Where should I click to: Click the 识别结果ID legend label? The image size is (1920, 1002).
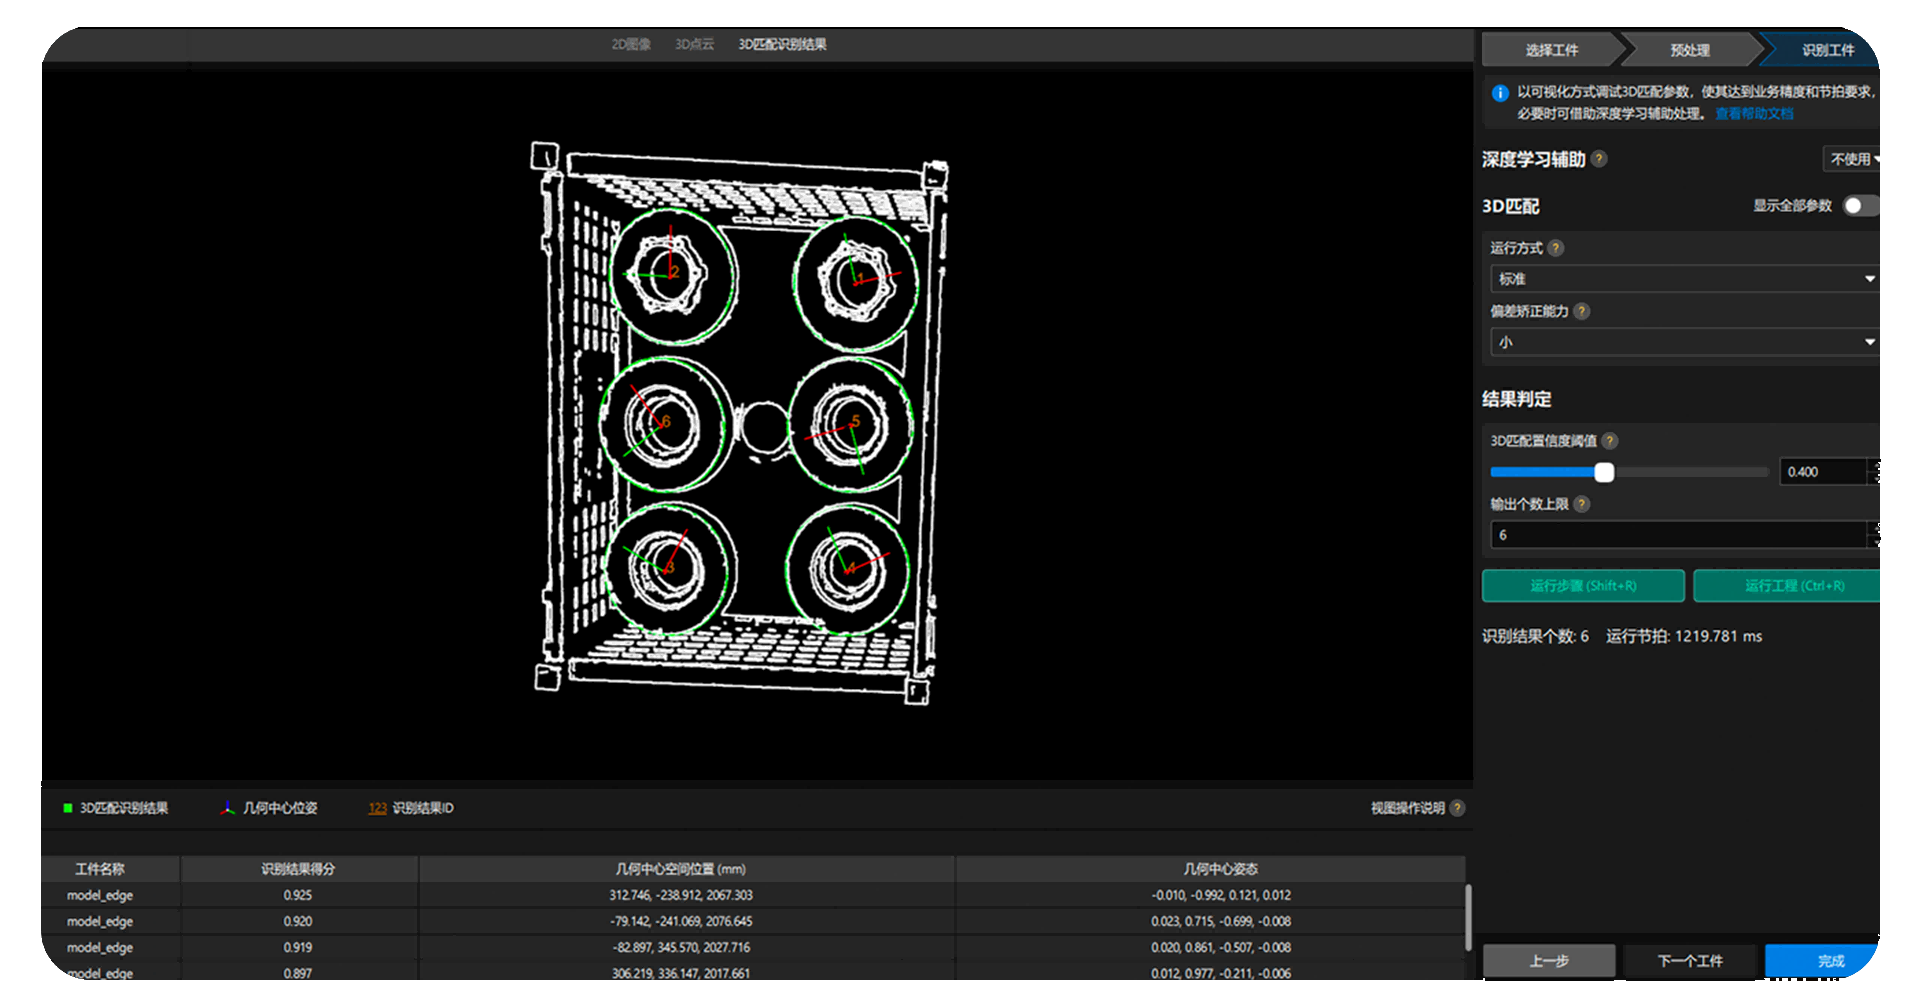click(x=423, y=808)
